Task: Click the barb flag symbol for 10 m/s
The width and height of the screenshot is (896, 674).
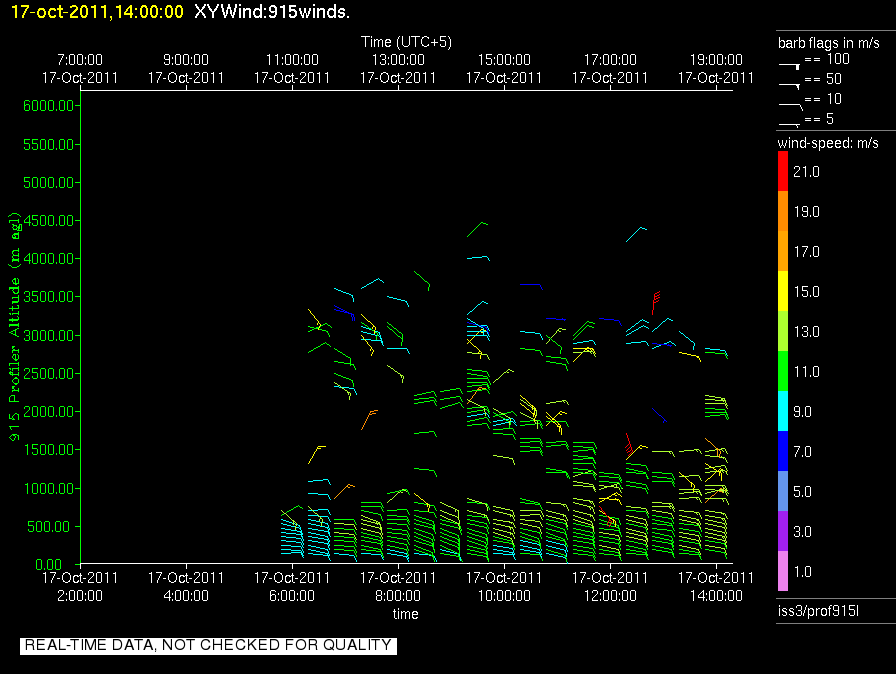Action: pyautogui.click(x=790, y=106)
